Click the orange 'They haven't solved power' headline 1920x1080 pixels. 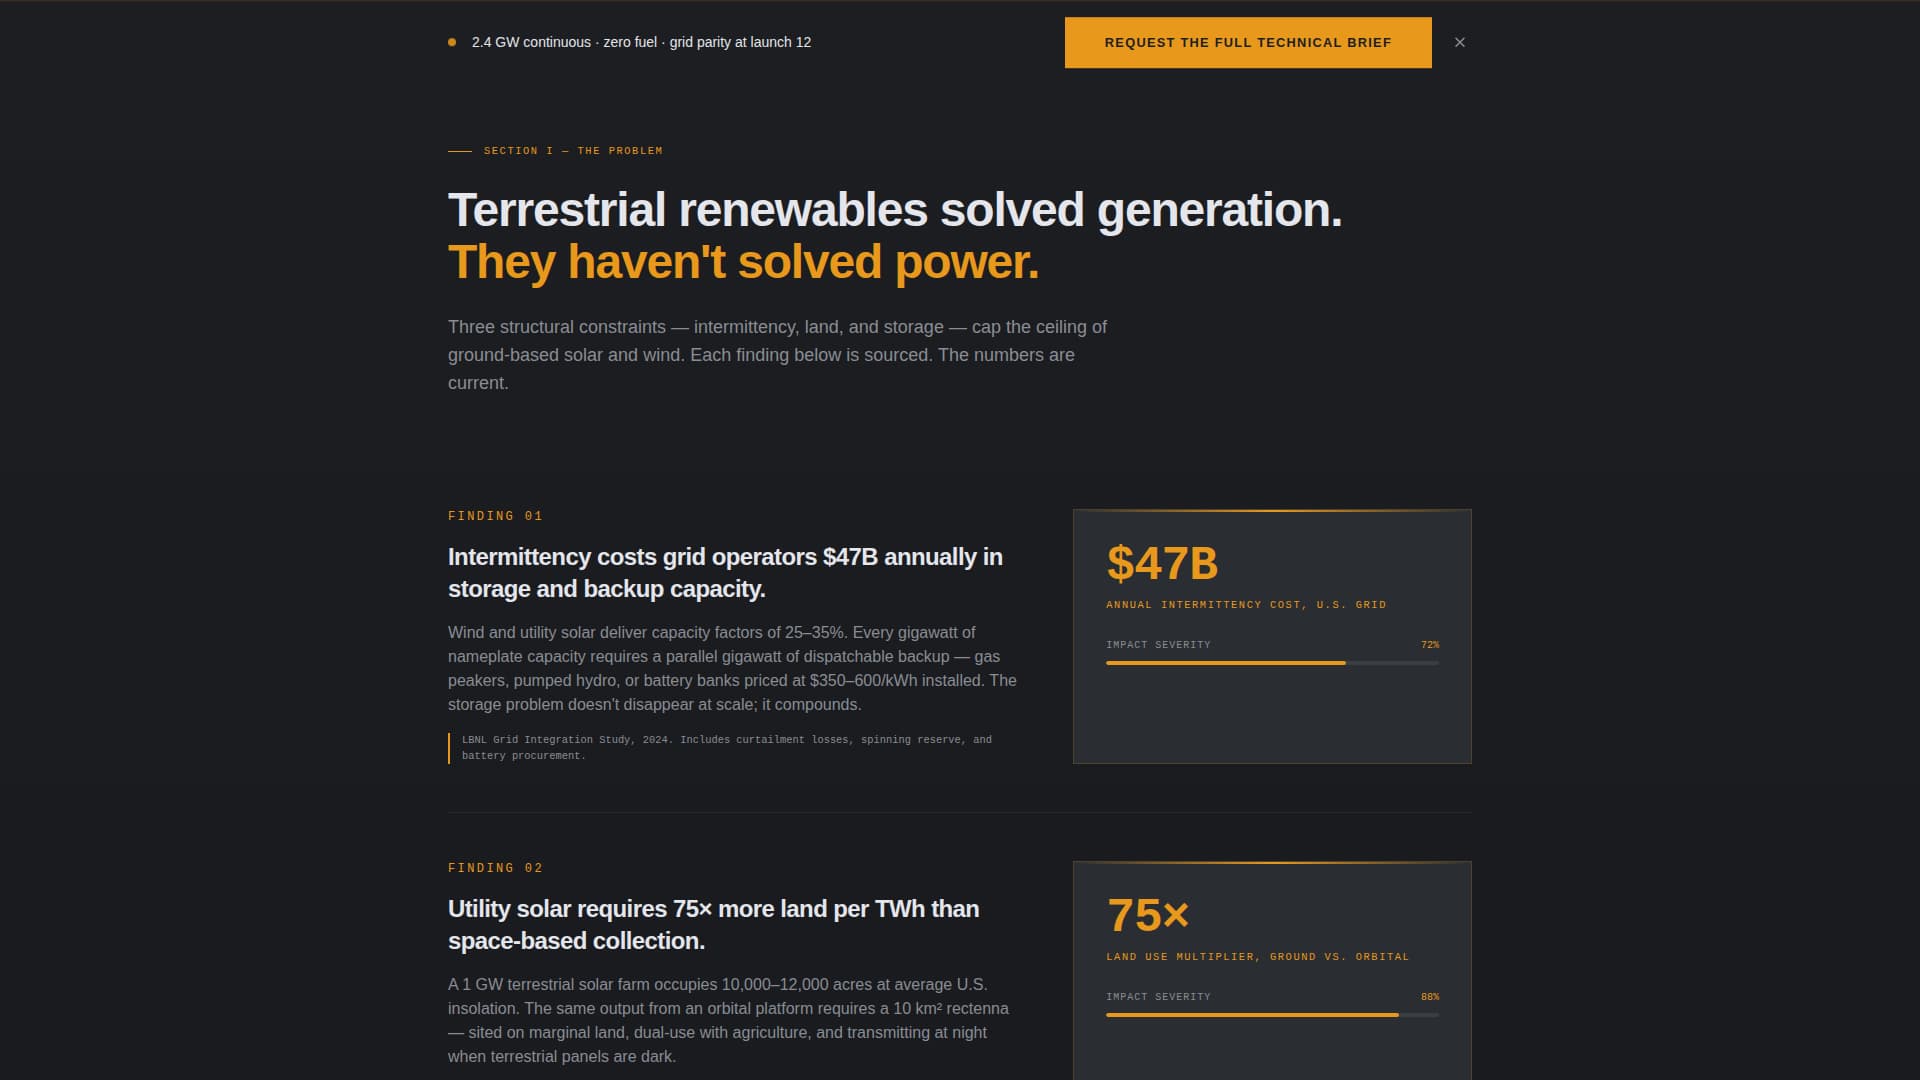coord(743,262)
